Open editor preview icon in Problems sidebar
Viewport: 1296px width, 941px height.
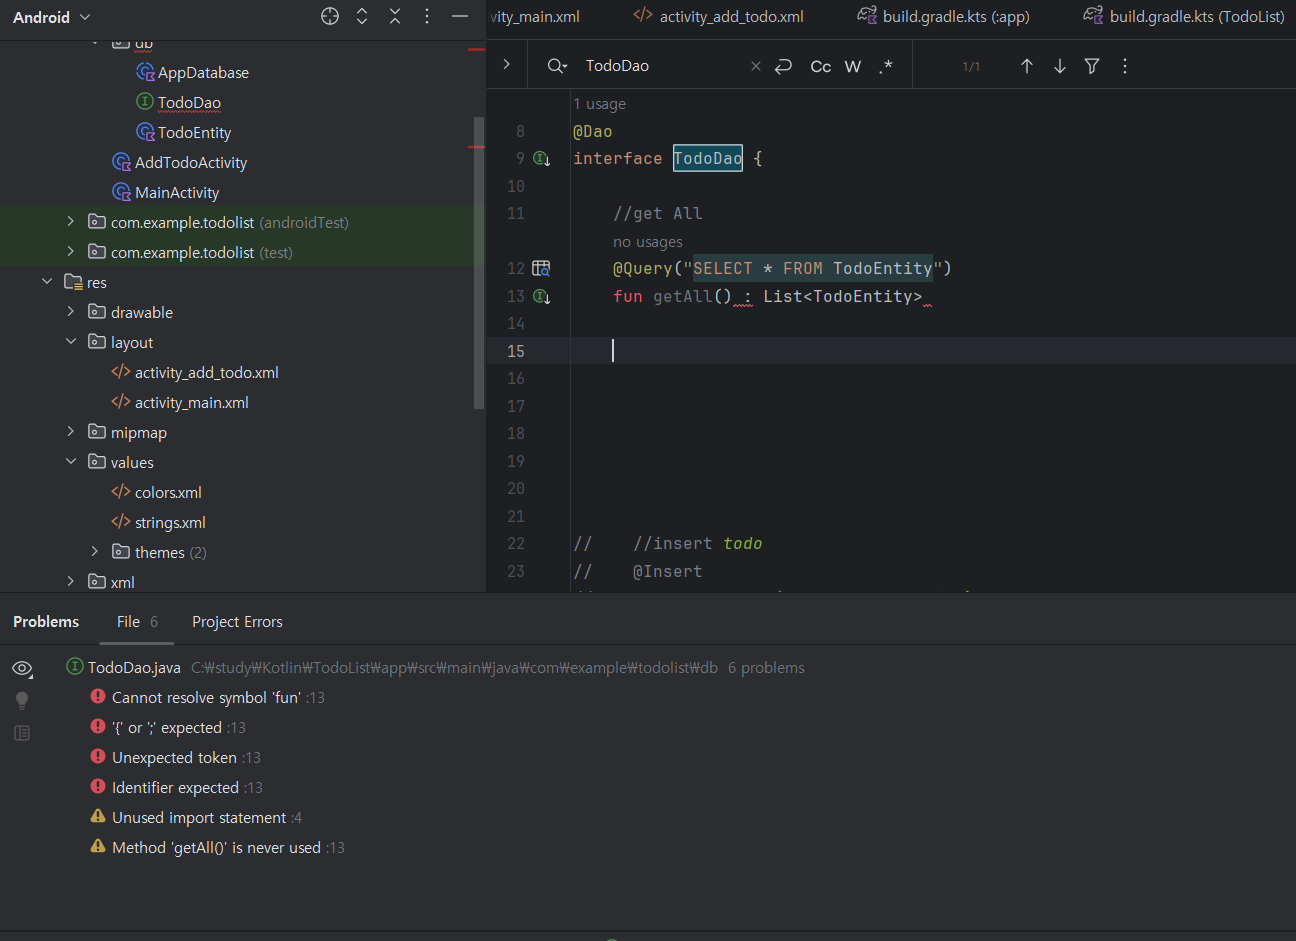22,733
